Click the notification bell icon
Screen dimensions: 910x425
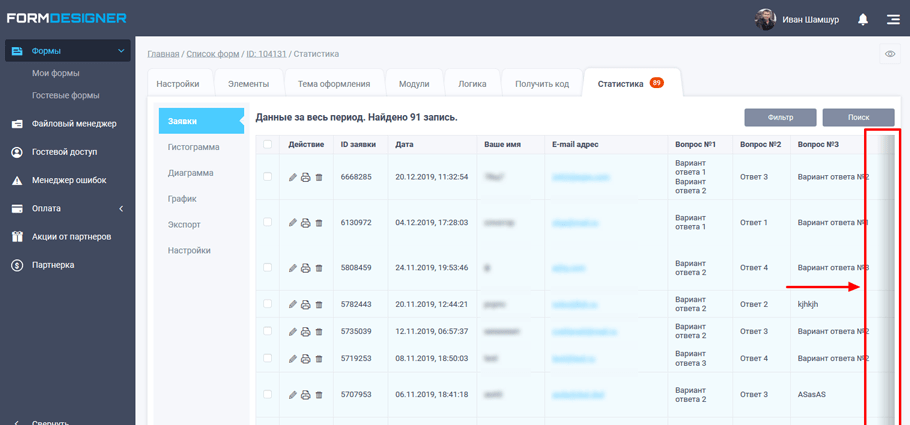coord(863,19)
